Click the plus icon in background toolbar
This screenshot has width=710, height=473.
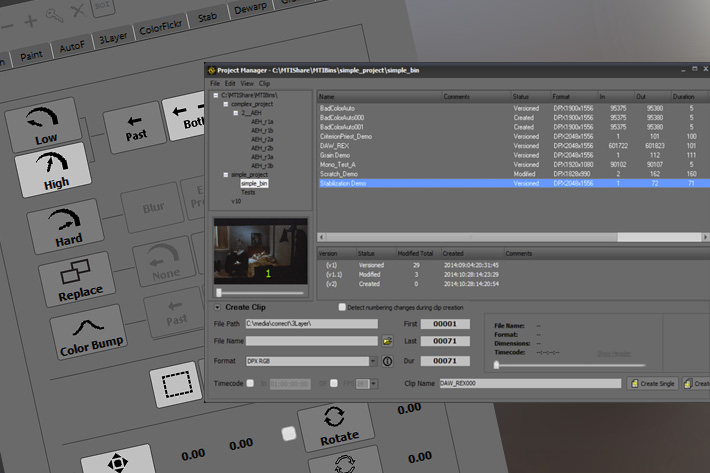(30, 21)
